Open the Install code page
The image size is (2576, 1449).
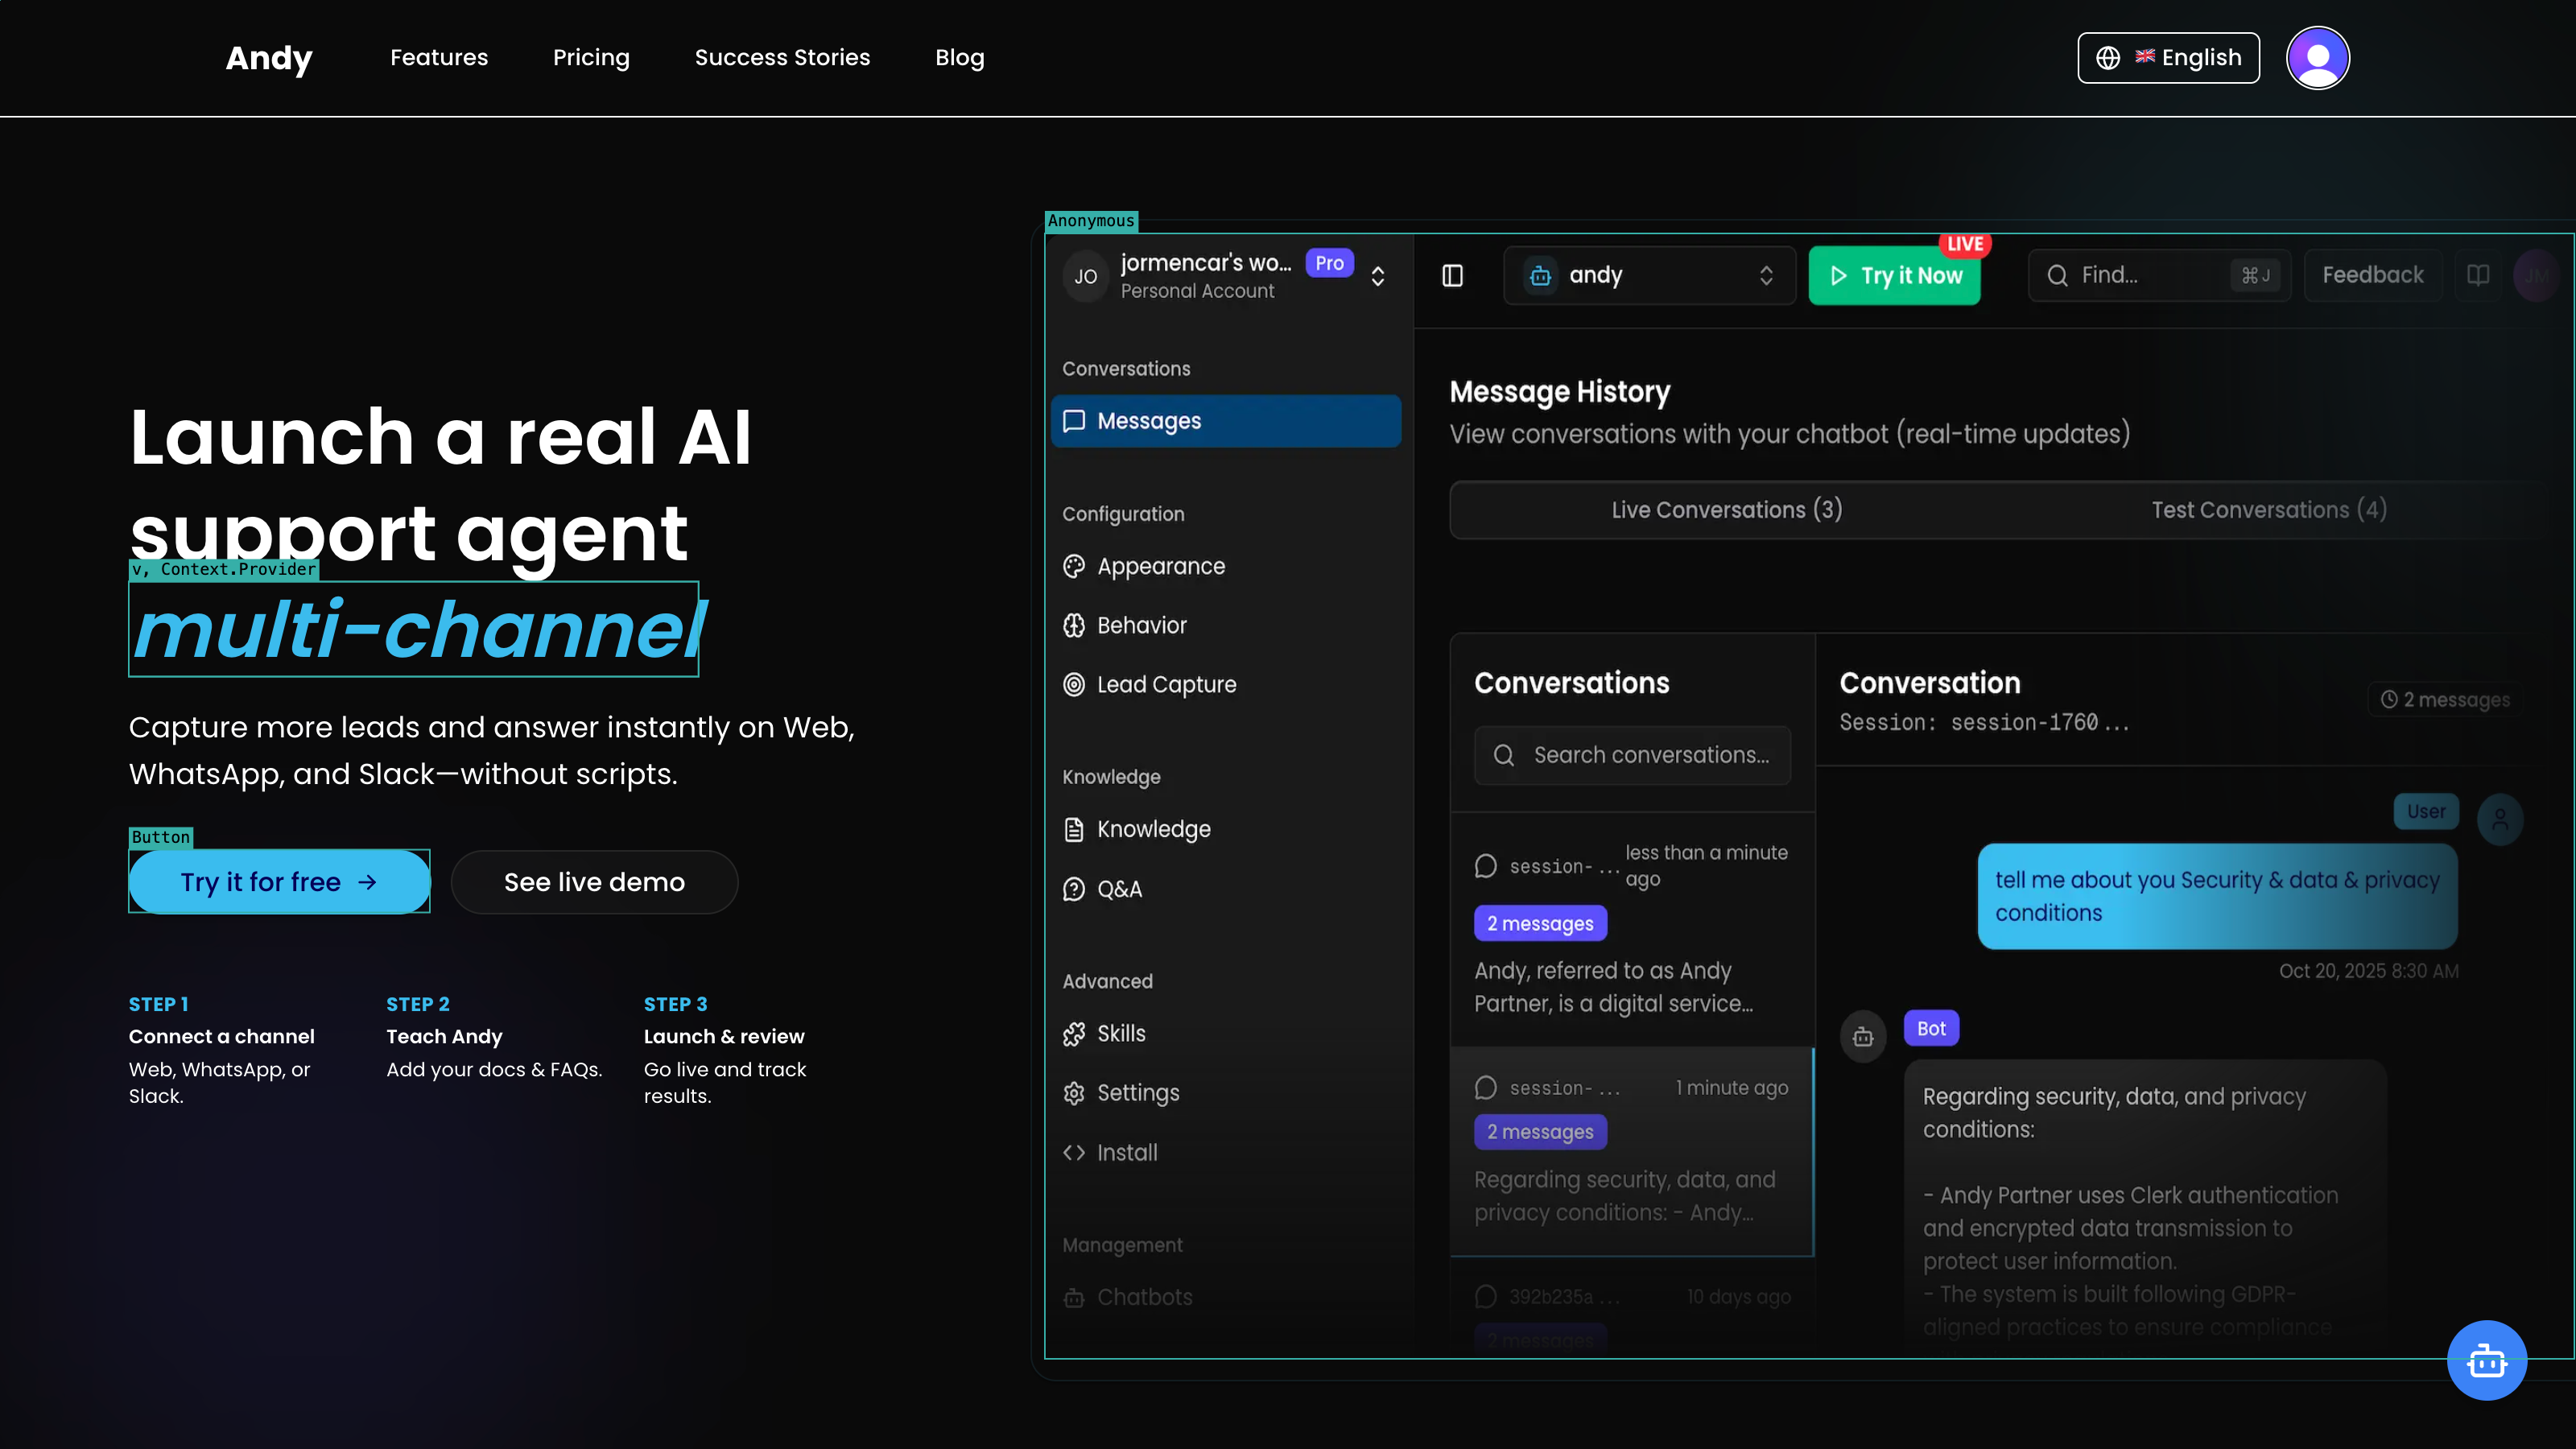tap(1126, 1152)
